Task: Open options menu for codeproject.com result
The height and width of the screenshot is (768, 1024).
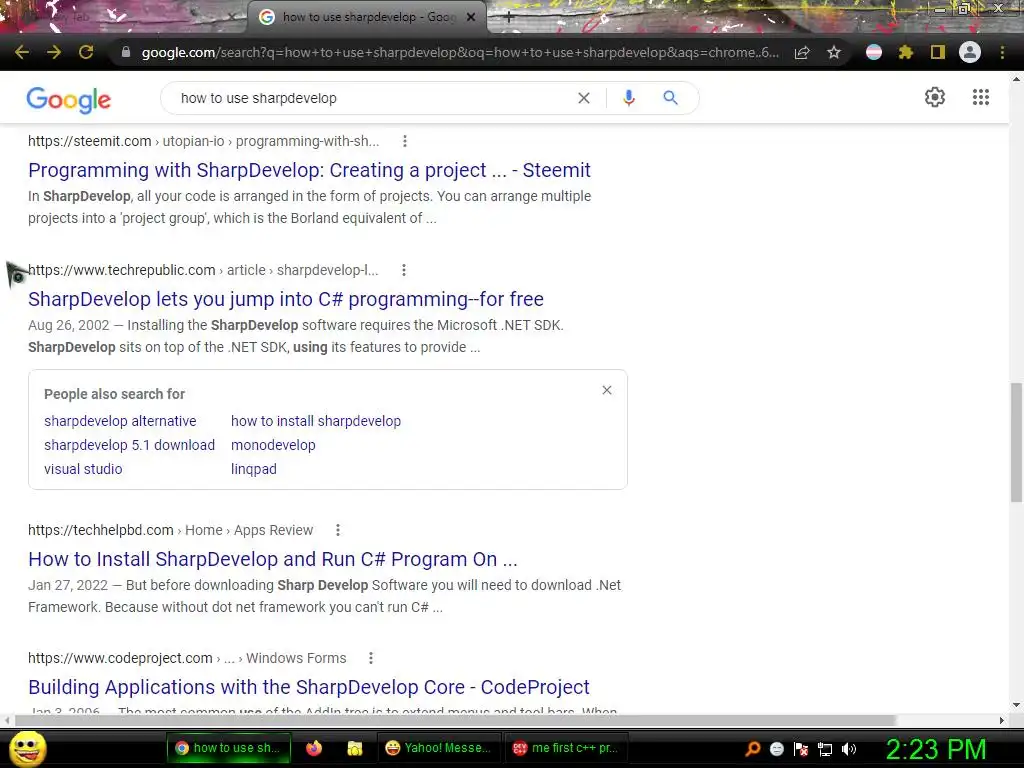Action: pyautogui.click(x=371, y=658)
